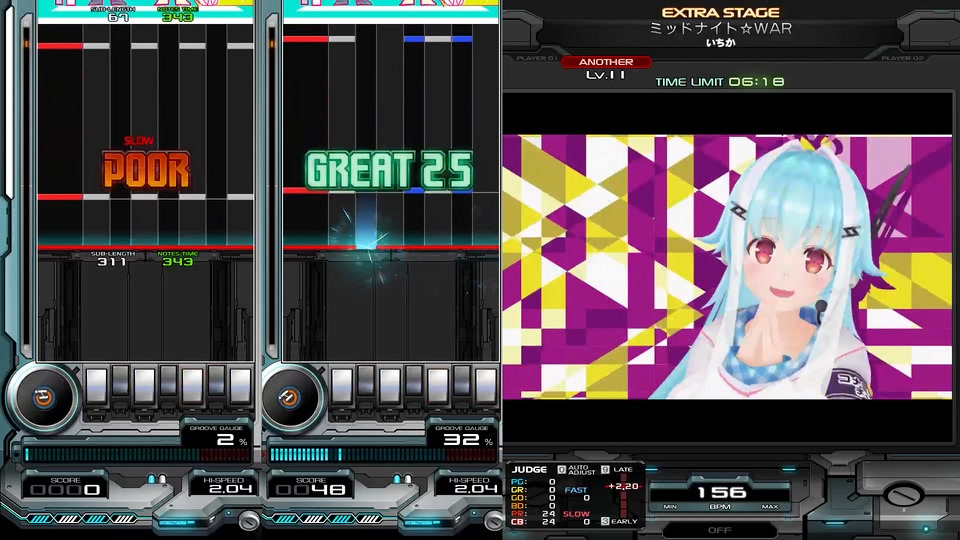Screen dimensions: 960x540
Task: Tap the right player's seventh key
Action: (486, 386)
